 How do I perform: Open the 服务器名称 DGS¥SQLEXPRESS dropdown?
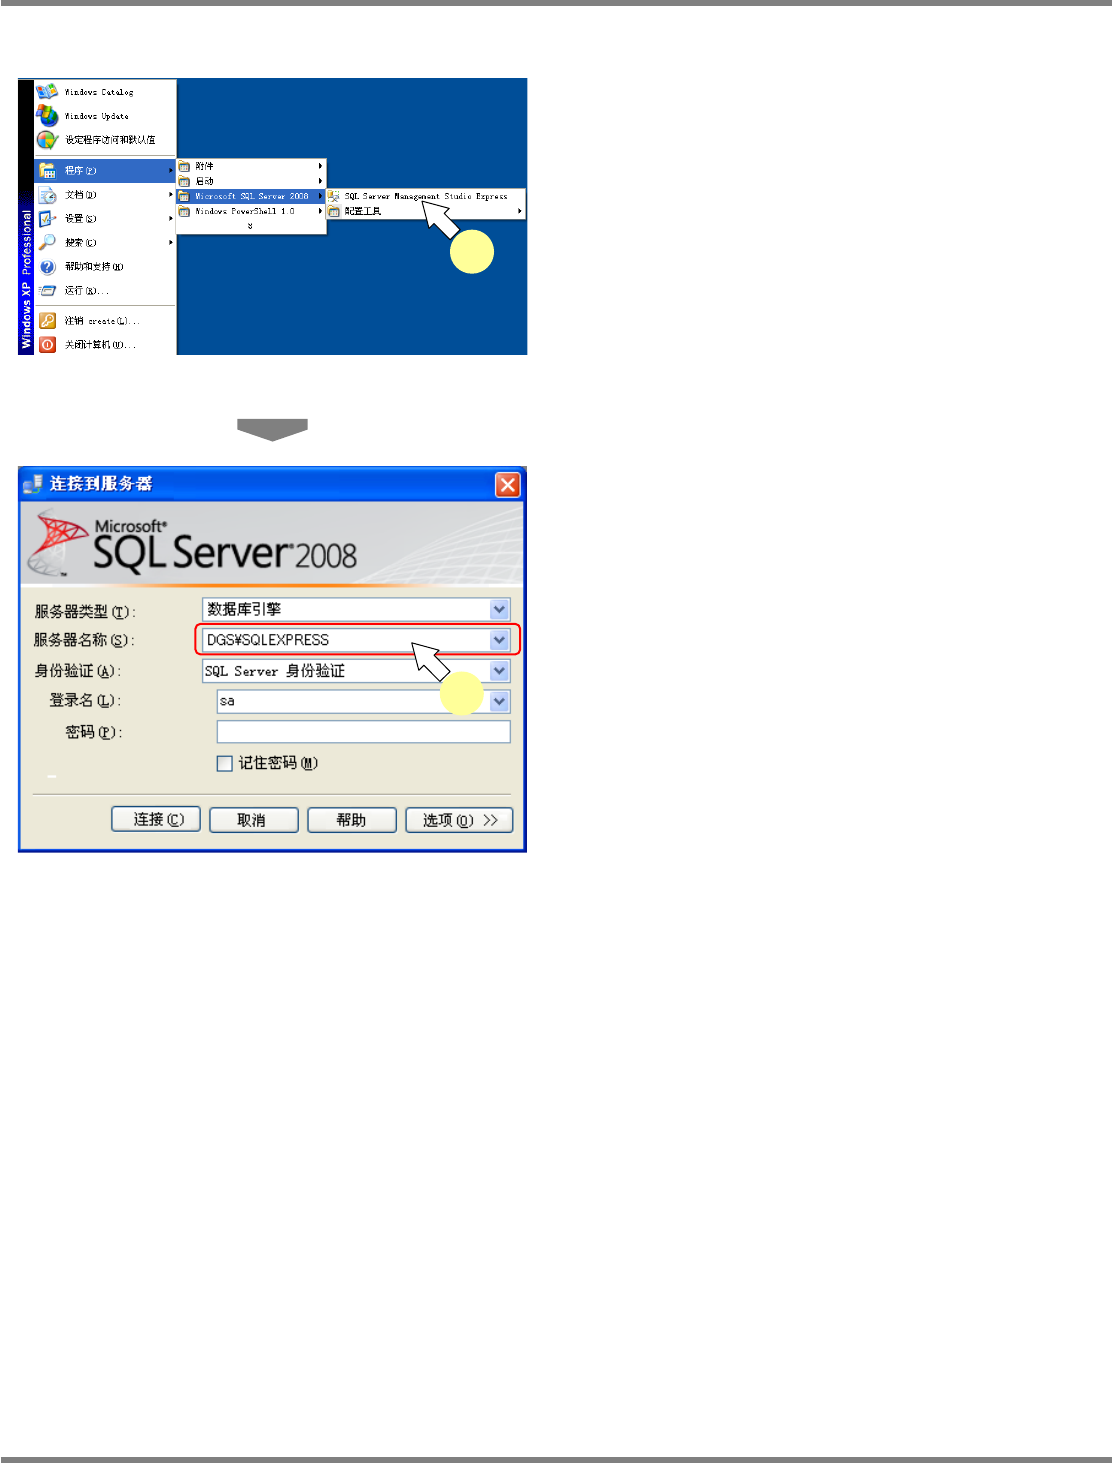click(499, 640)
